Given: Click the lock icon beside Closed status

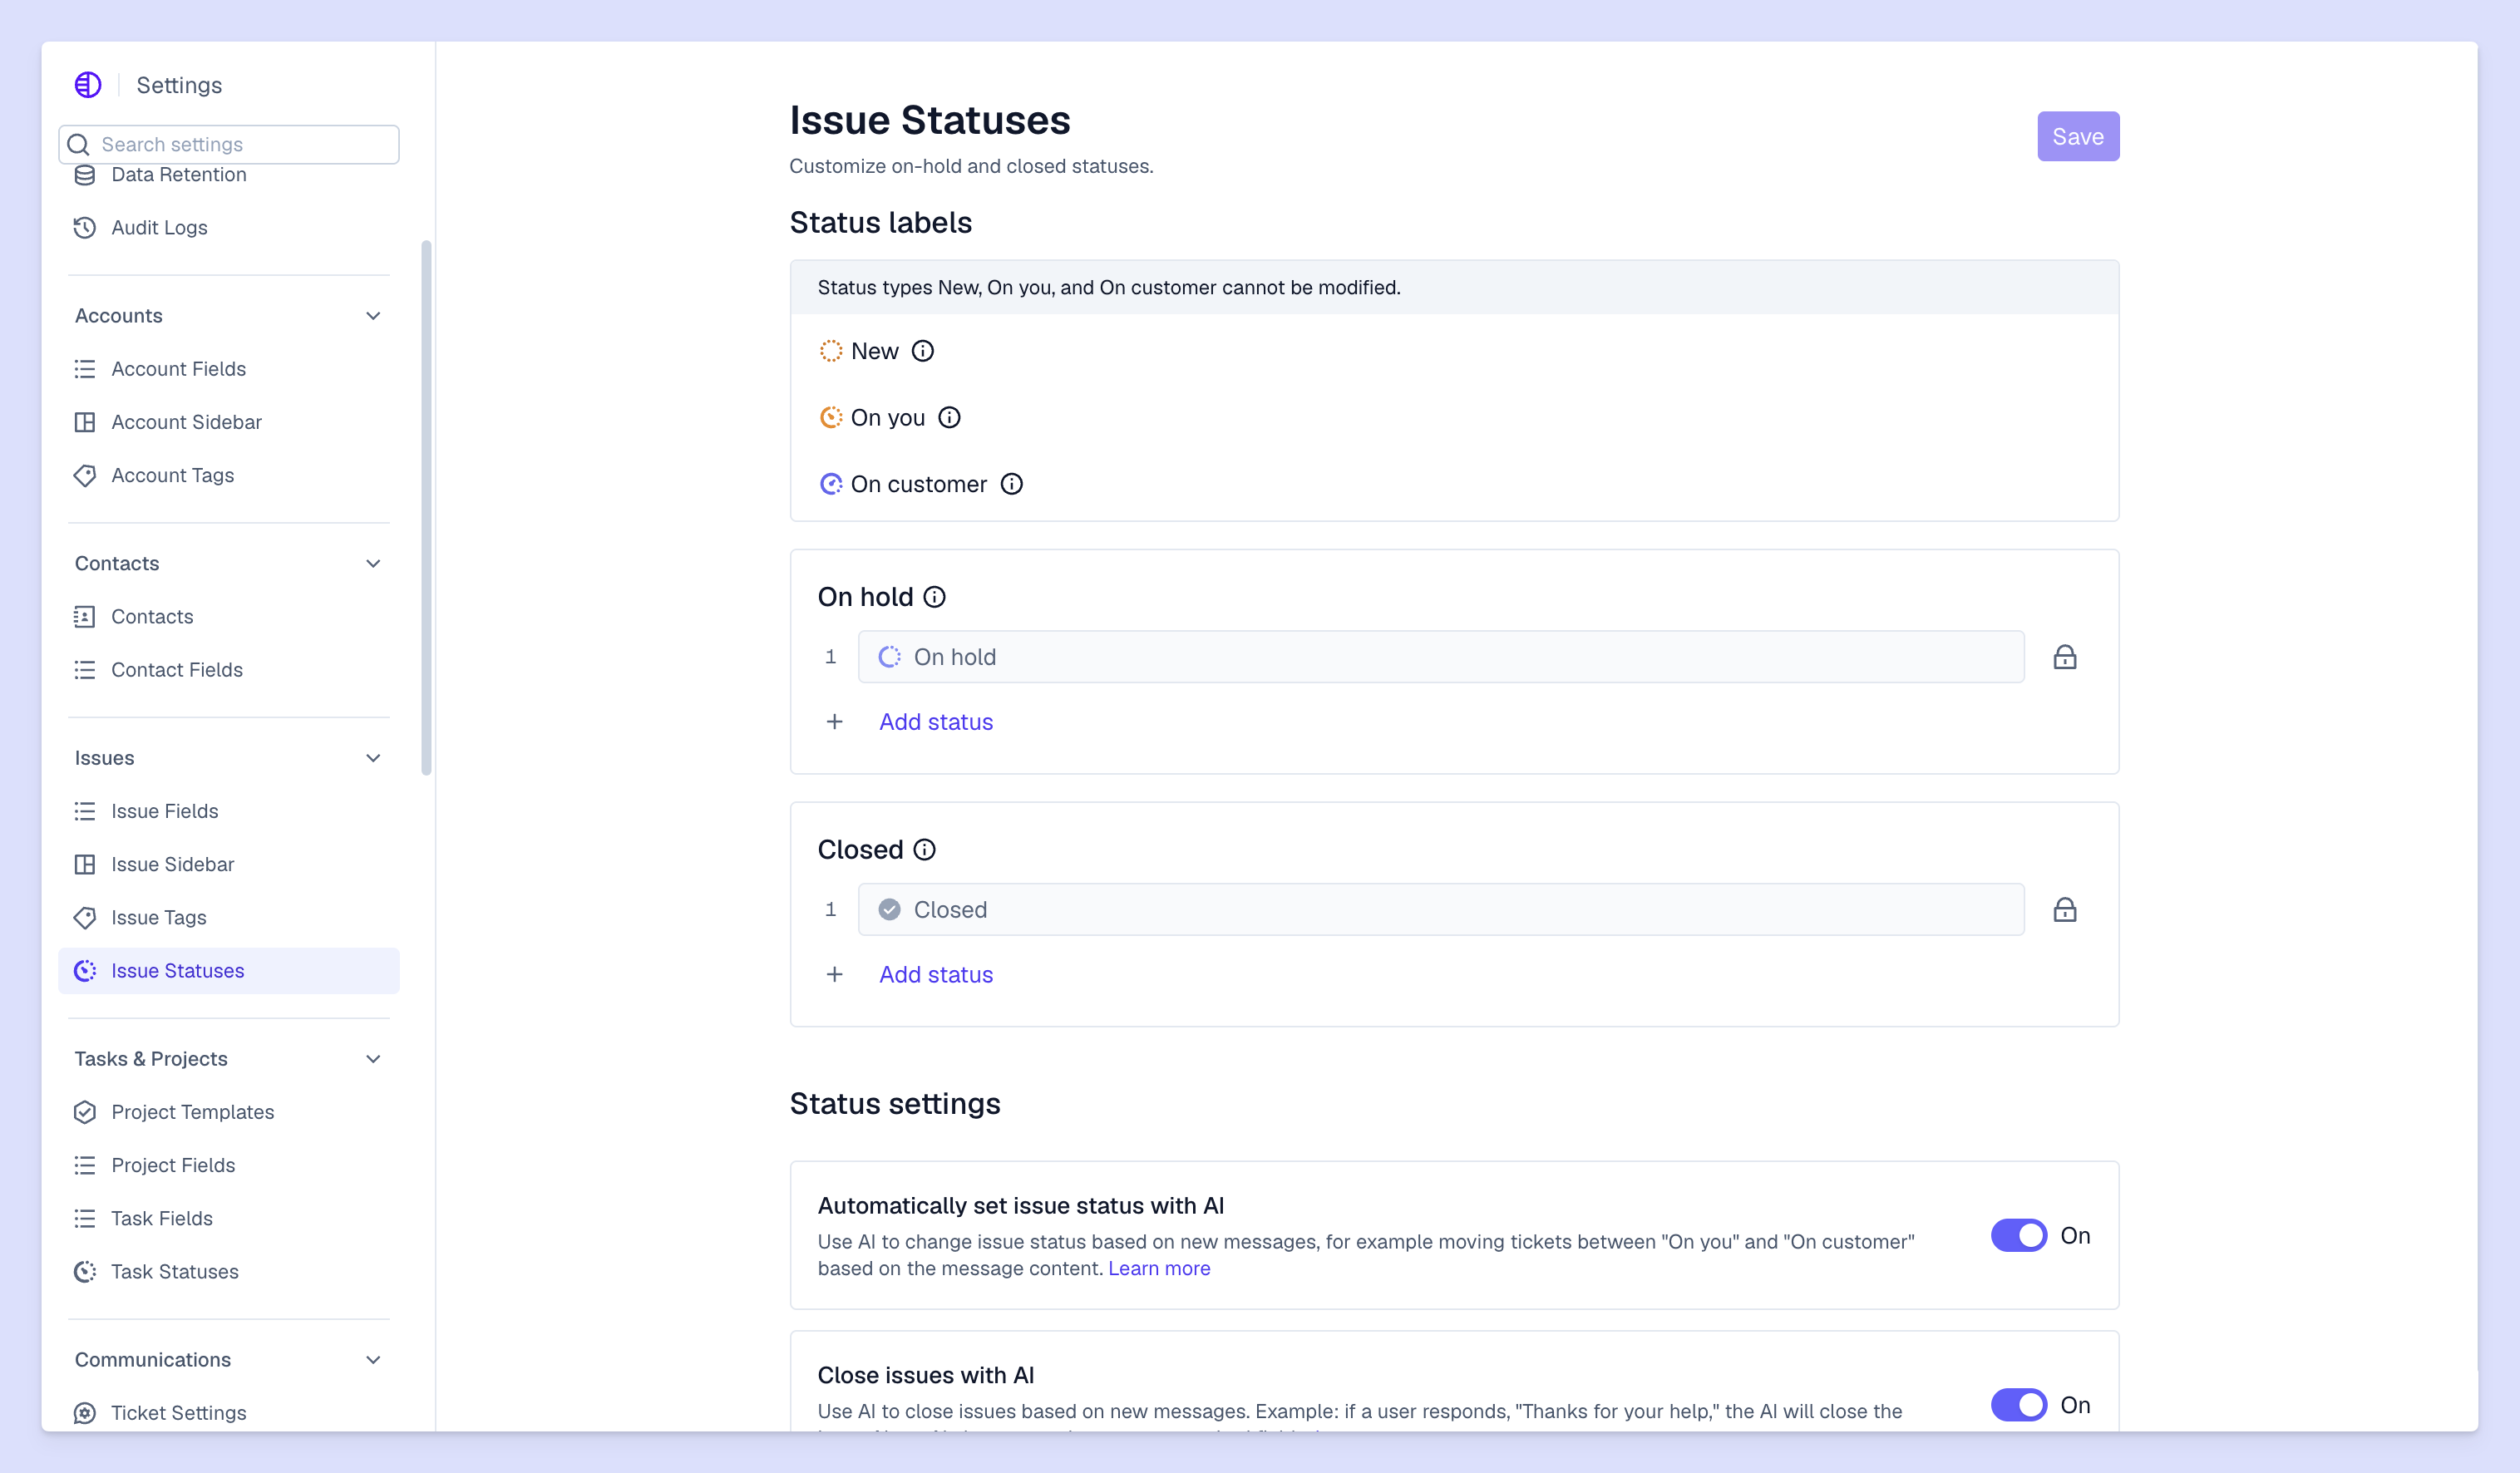Looking at the screenshot, I should 2065,910.
